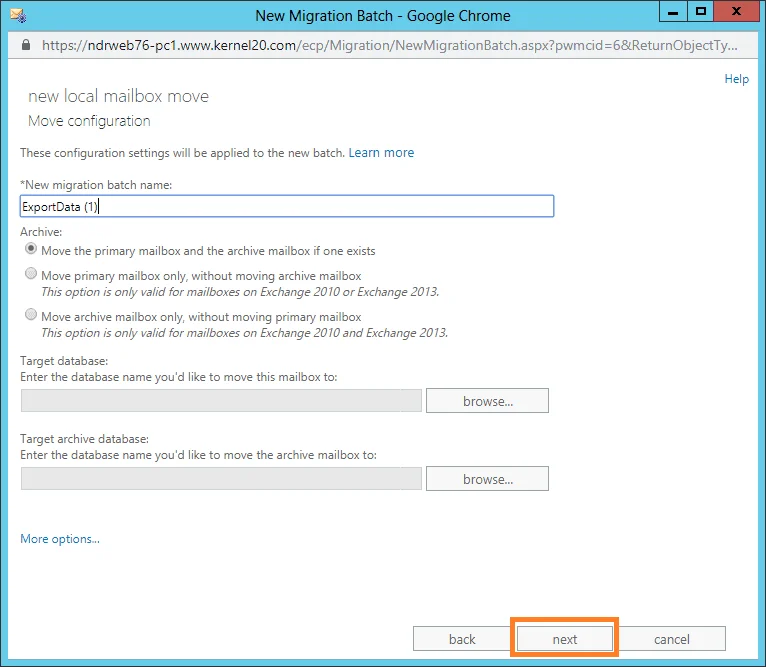Expand More options link
Viewport: 766px width, 667px height.
[60, 538]
